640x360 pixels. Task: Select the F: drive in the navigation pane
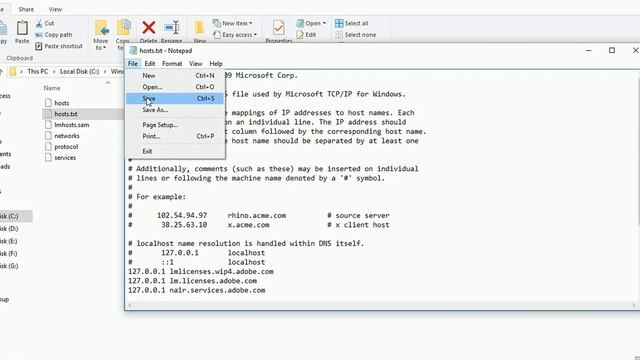9,253
